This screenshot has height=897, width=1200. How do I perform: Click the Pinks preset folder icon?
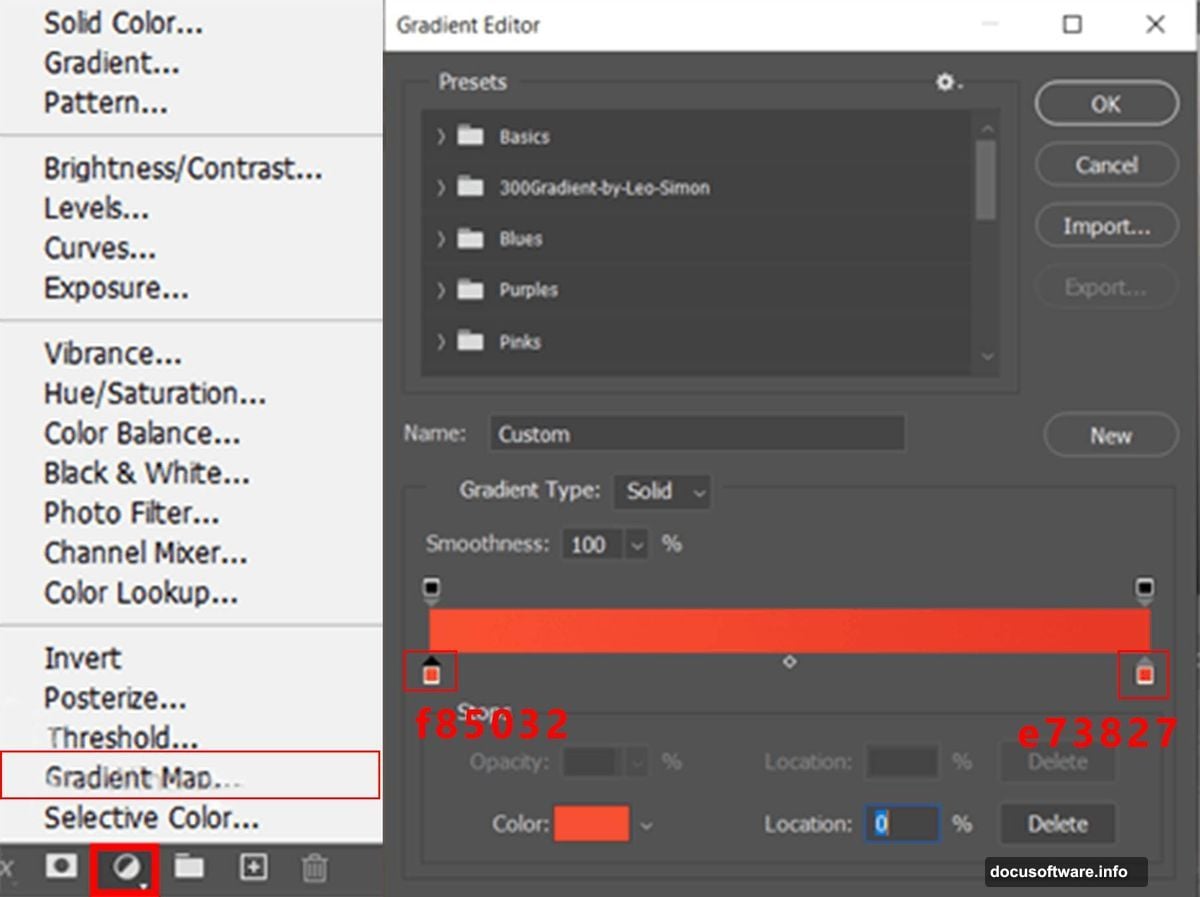[x=470, y=342]
